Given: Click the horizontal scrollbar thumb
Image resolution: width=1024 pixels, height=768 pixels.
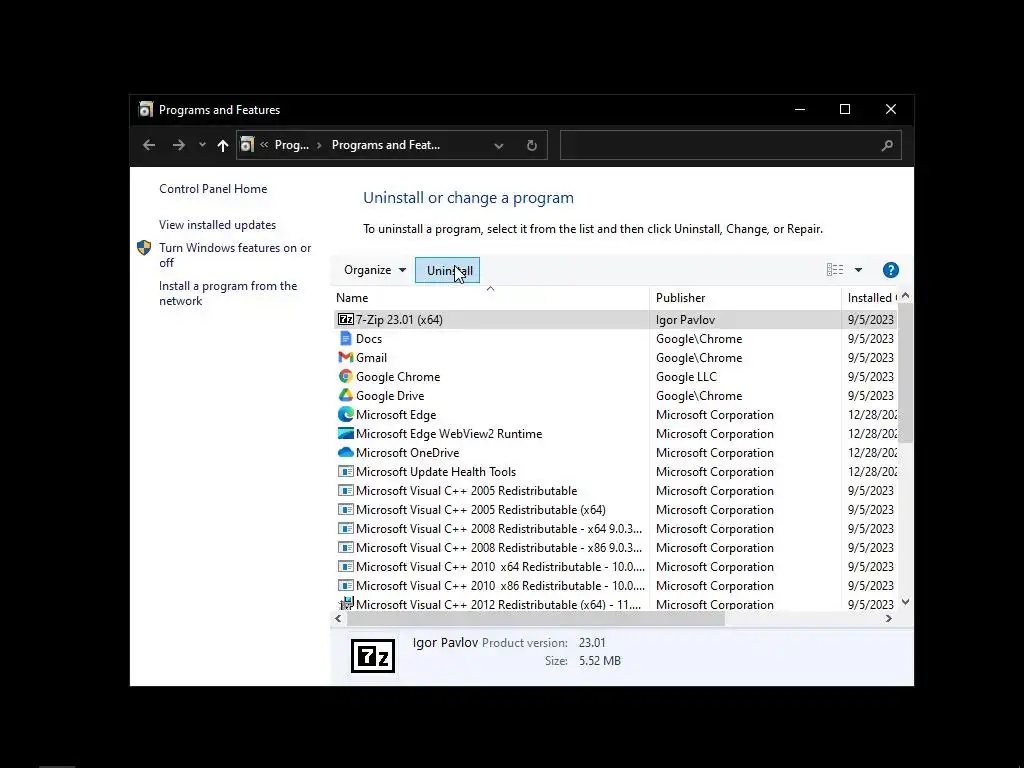Looking at the screenshot, I should tap(536, 618).
